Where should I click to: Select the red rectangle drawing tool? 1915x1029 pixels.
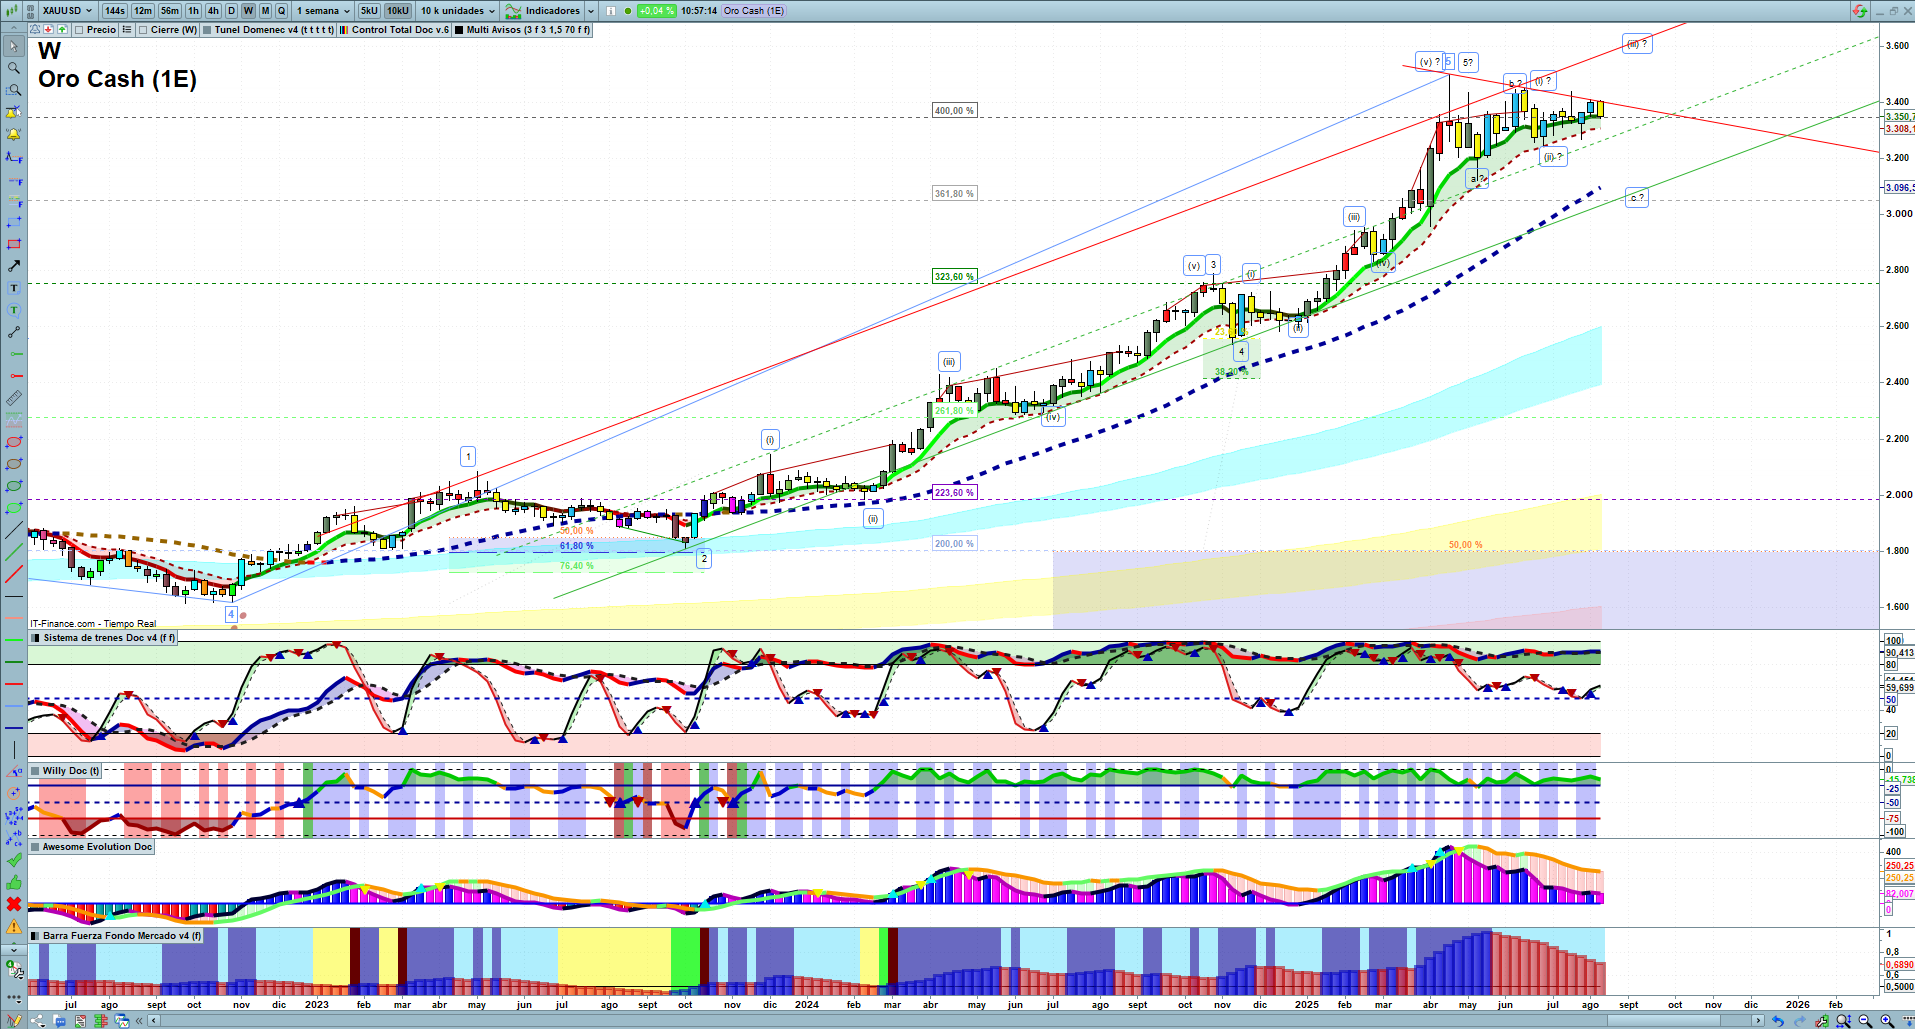tap(14, 244)
